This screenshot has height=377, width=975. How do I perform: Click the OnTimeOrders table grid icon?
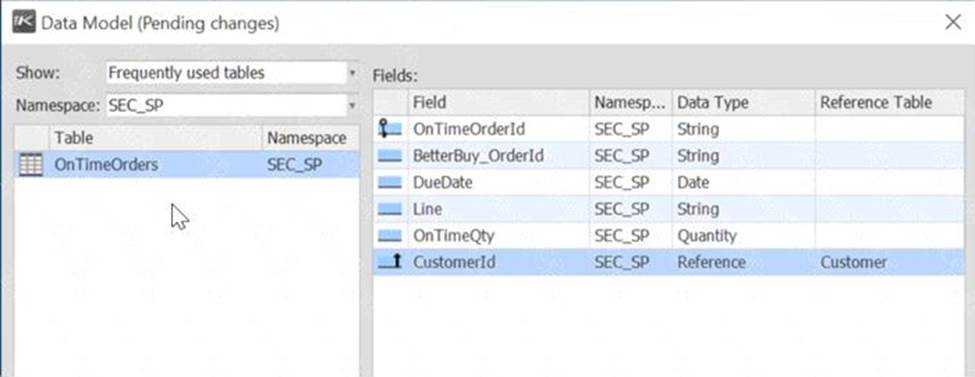(31, 165)
